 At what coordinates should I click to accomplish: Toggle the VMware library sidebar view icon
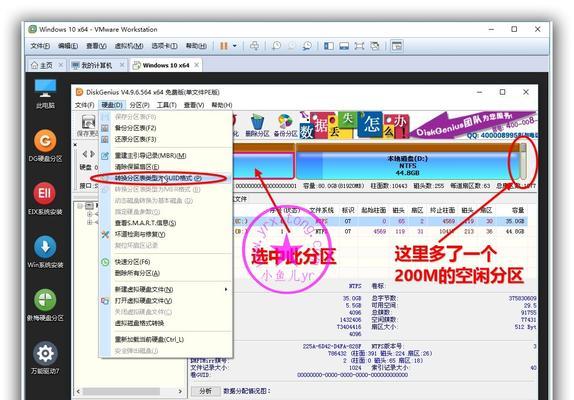tap(329, 46)
